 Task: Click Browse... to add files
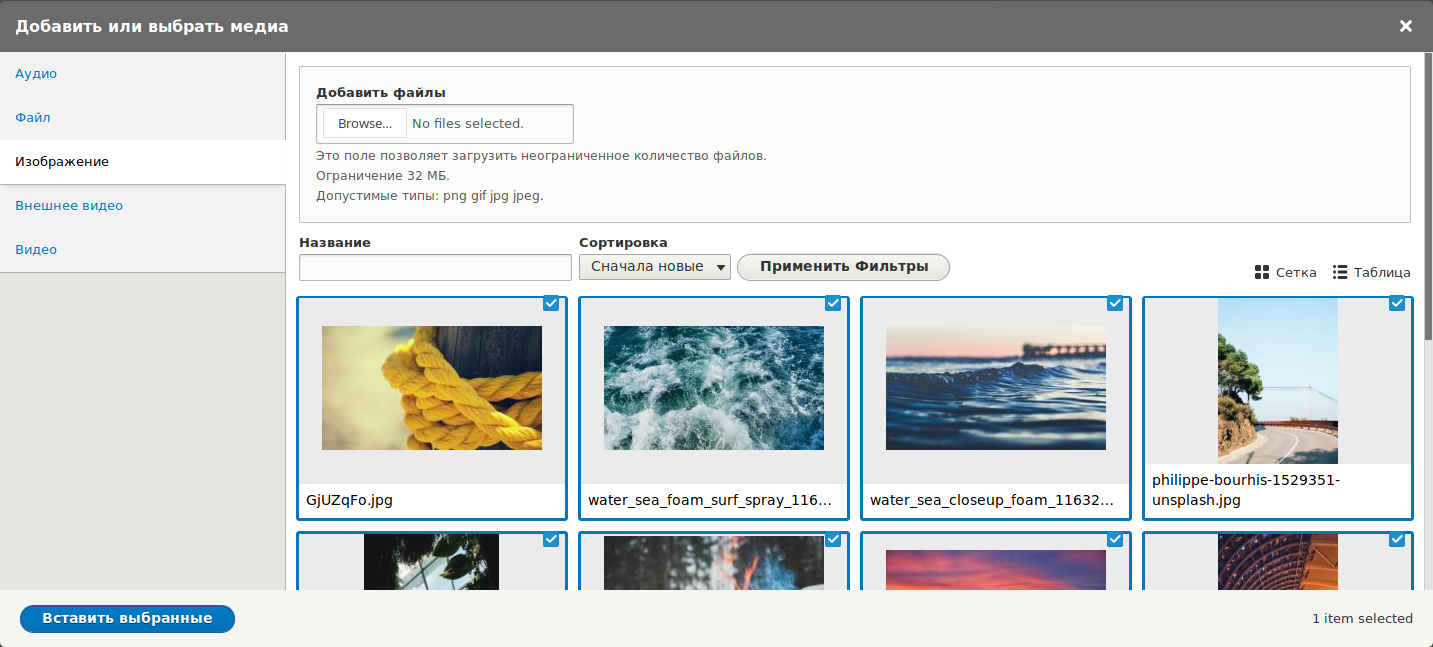click(x=365, y=124)
